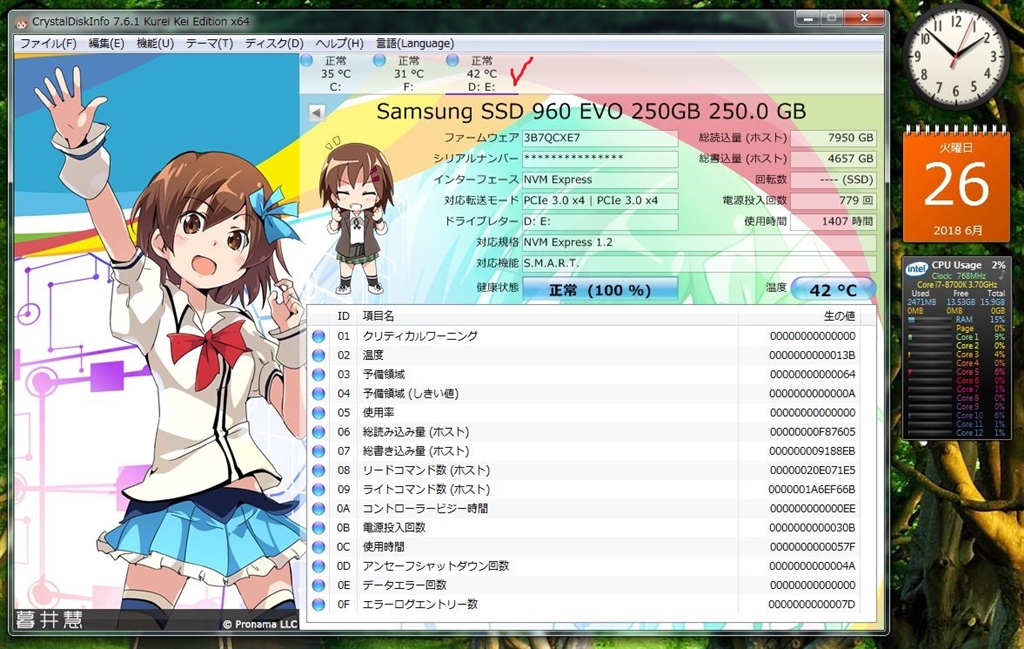Click the 1407 時間 power-on hours value
This screenshot has height=649, width=1024.
click(833, 221)
